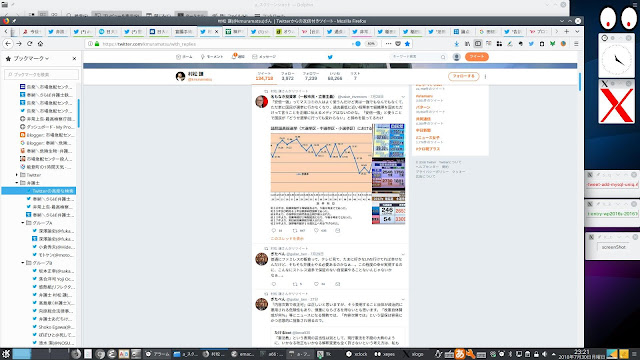This screenshot has width=640, height=360.
Task: Open the リスト 7 tab
Action: coord(355,76)
